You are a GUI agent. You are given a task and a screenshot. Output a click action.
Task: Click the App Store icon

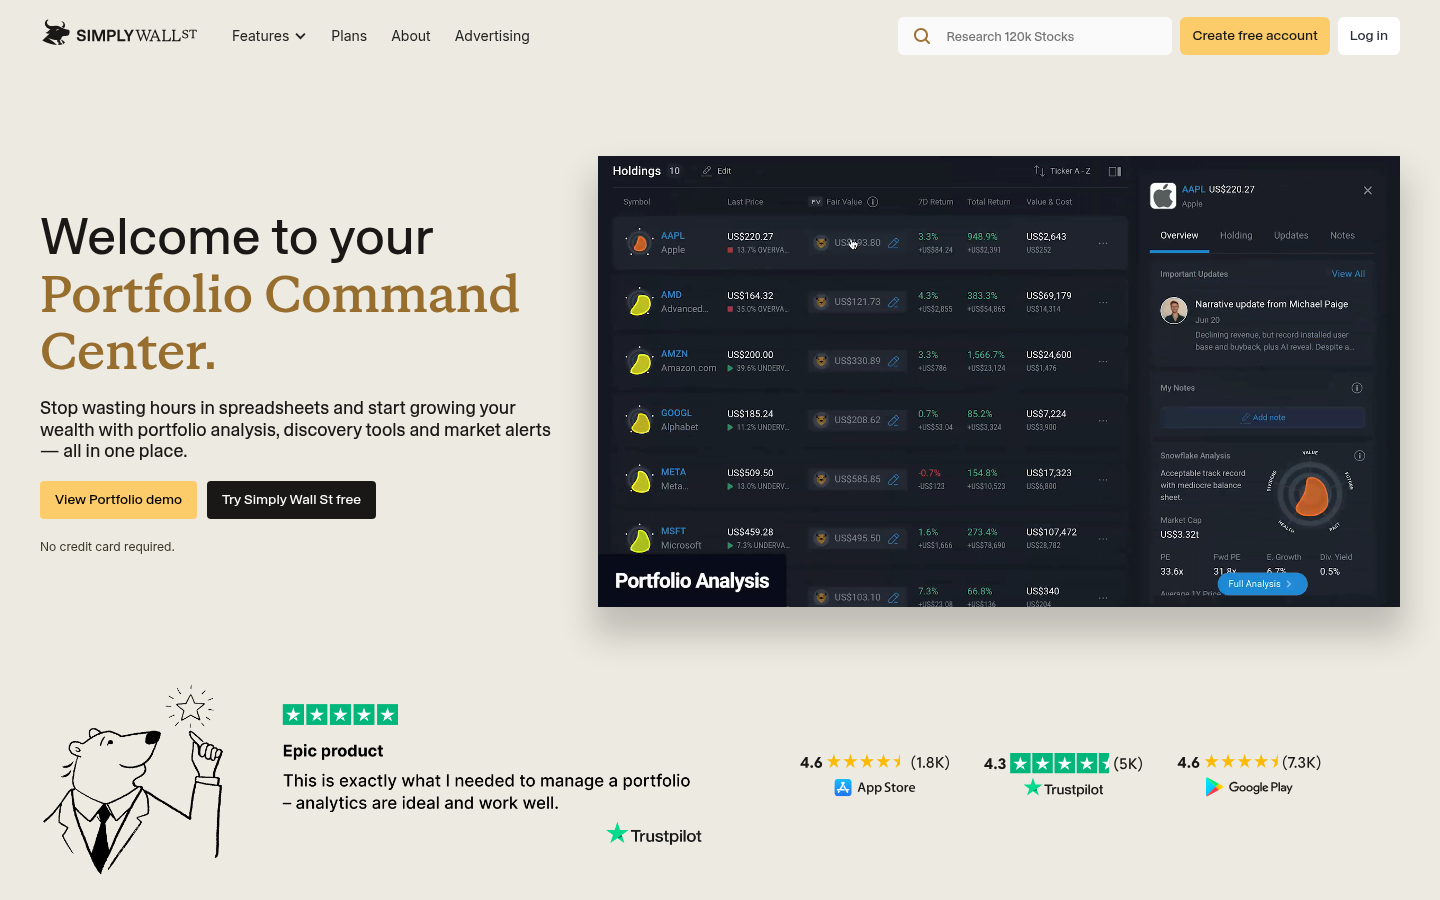pos(843,788)
